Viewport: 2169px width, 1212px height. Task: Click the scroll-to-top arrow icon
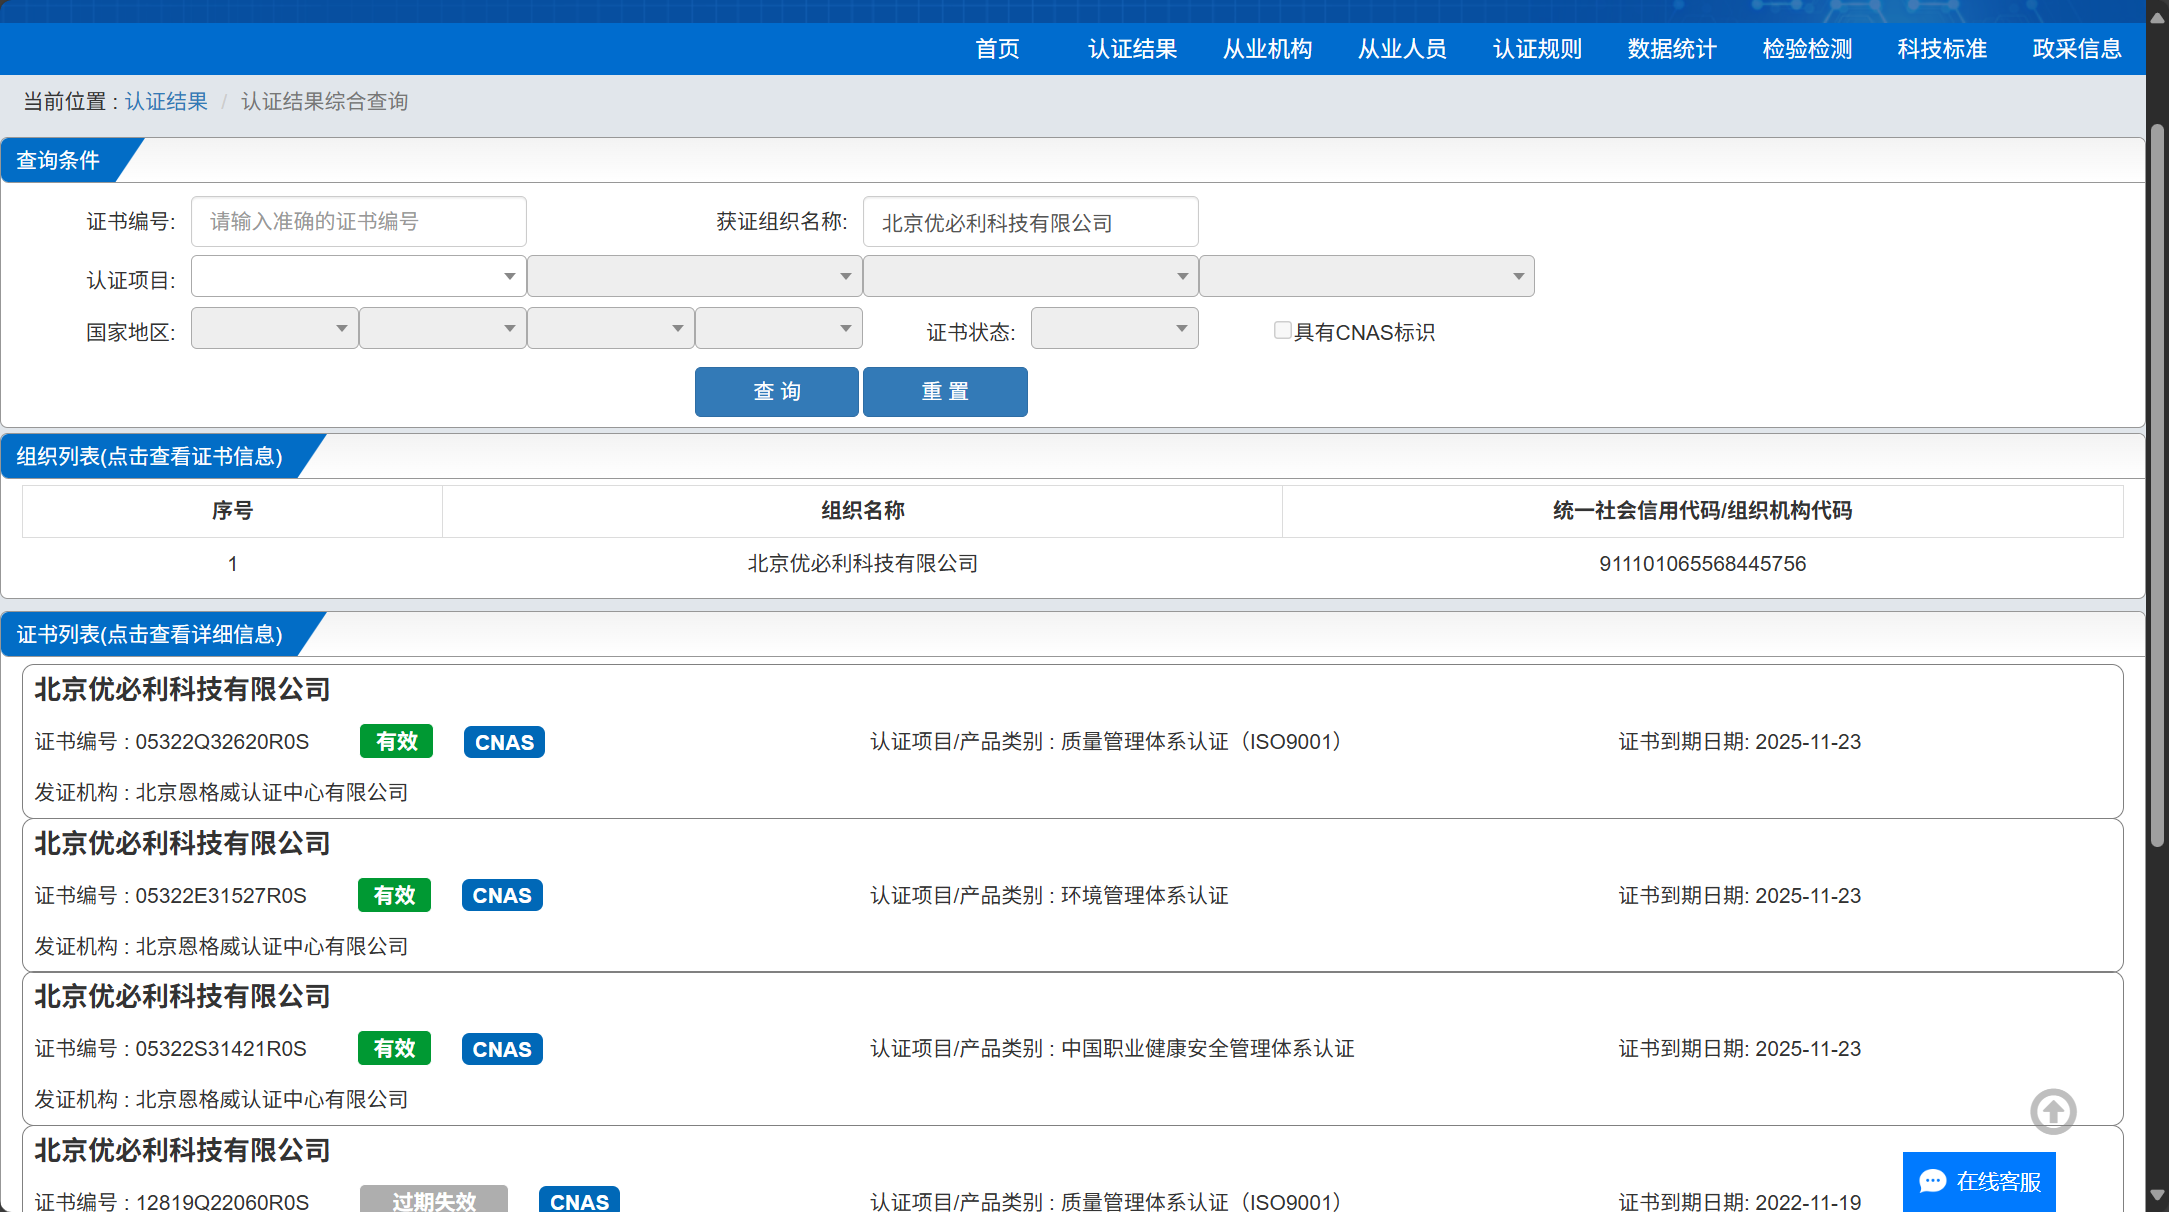[x=2052, y=1111]
